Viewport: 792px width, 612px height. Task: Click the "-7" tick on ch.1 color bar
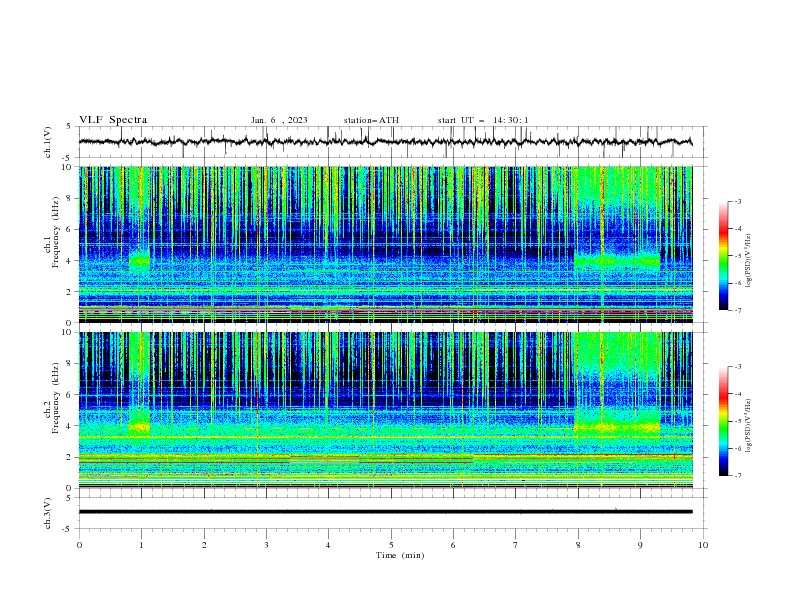[738, 310]
